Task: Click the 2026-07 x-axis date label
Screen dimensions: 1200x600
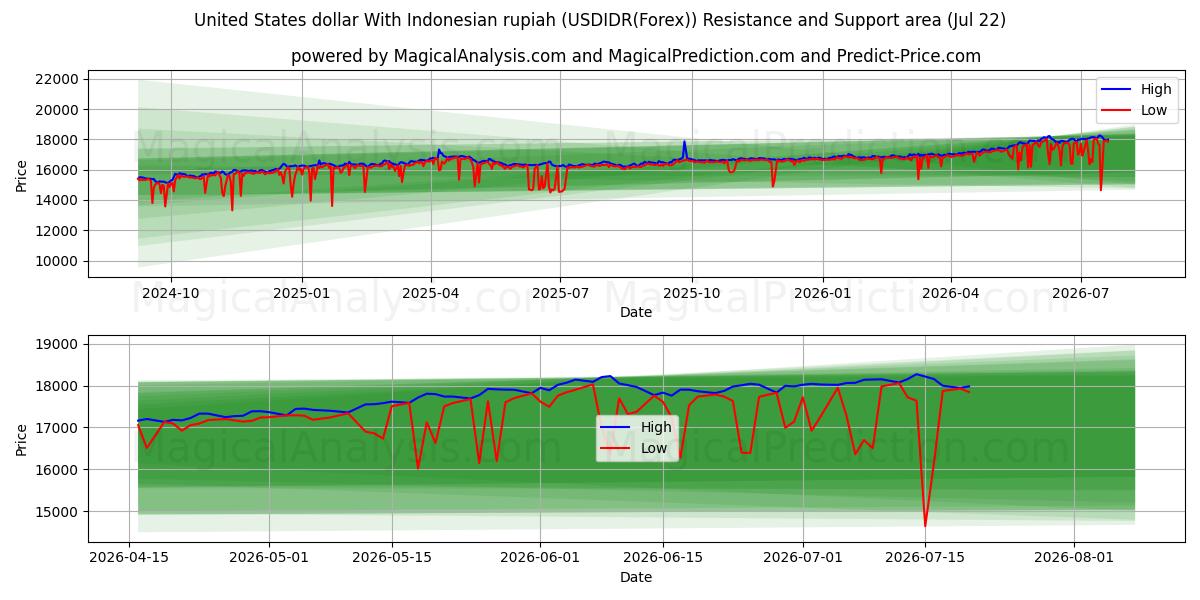Action: click(1080, 294)
